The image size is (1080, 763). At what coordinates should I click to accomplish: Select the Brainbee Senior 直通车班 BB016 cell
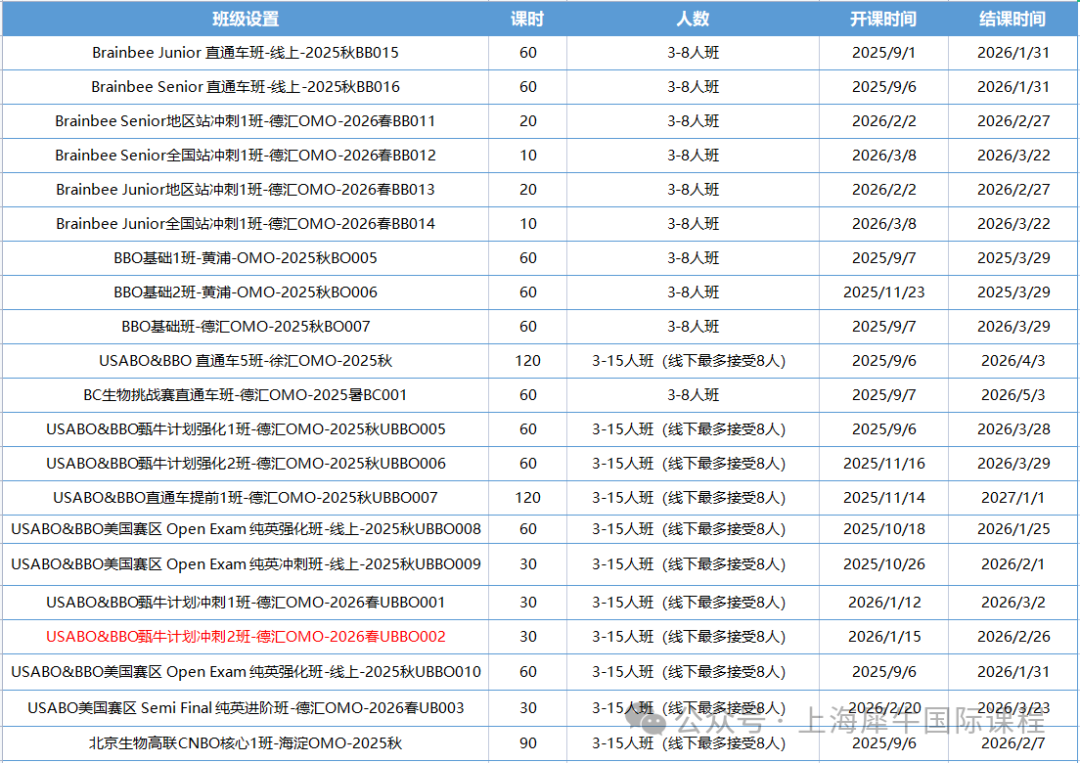click(245, 87)
